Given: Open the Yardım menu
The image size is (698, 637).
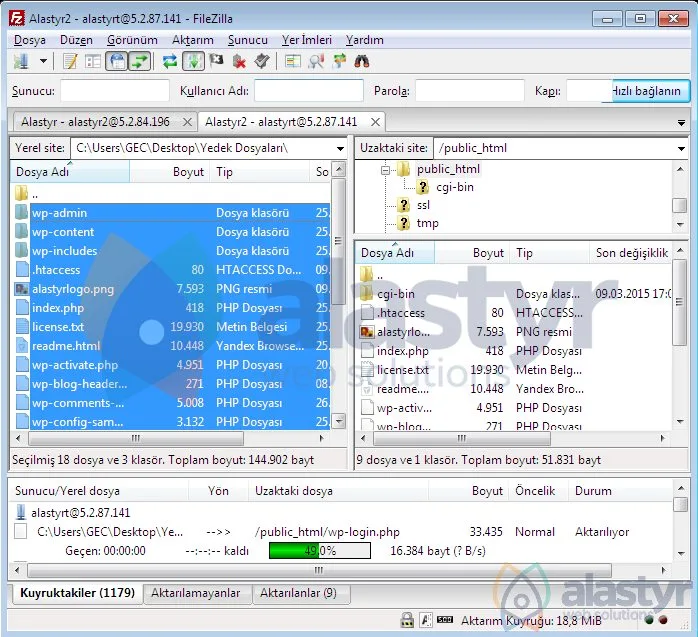Looking at the screenshot, I should [365, 40].
